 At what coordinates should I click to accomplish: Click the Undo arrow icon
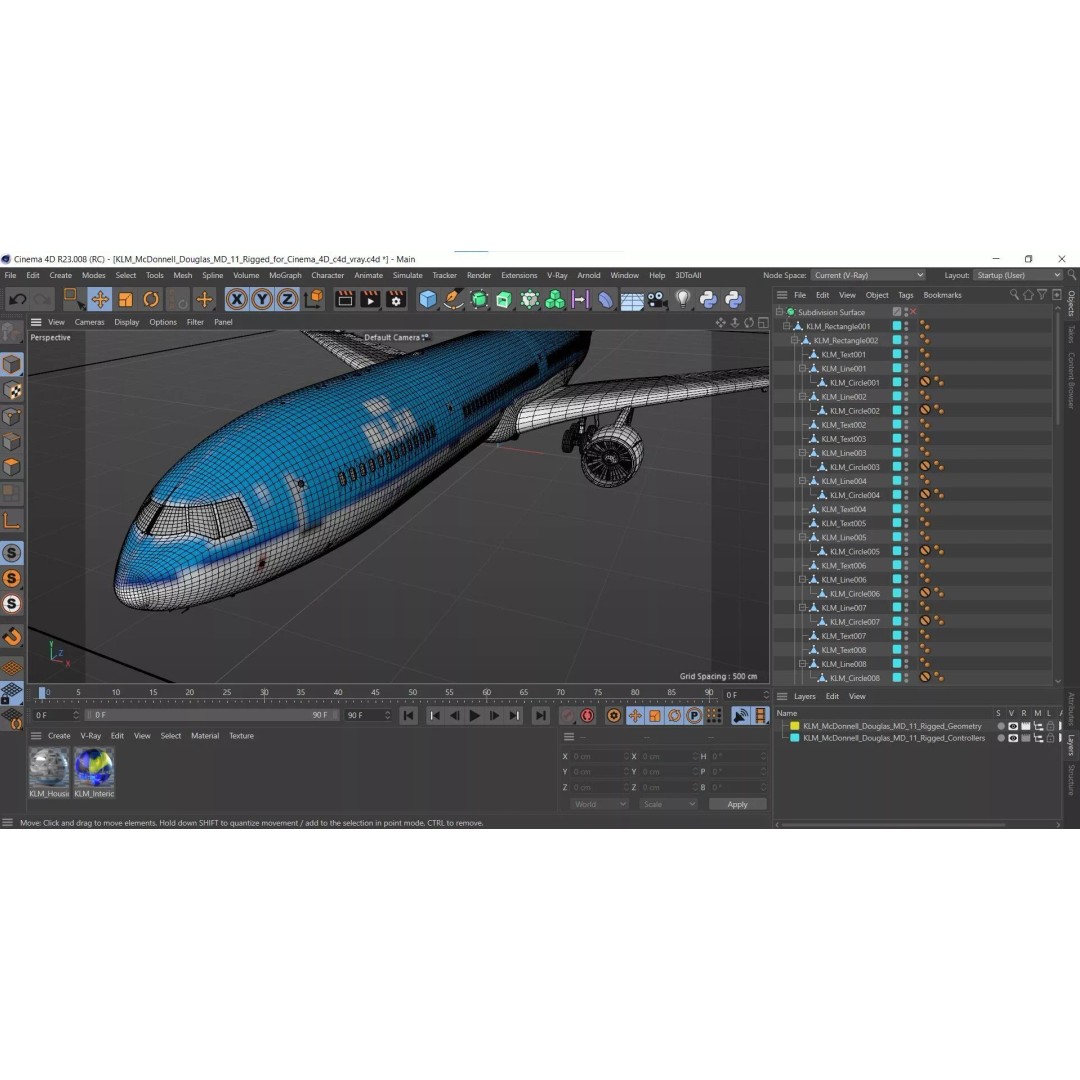pos(18,299)
